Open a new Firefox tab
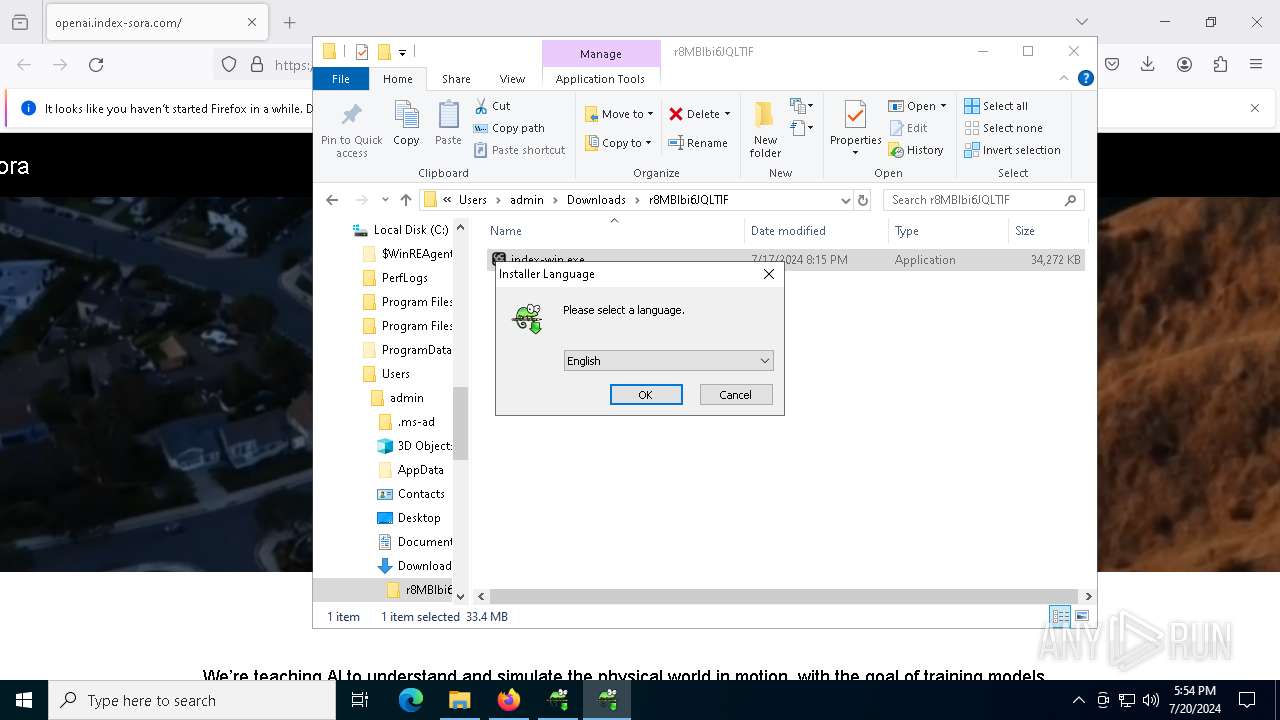The height and width of the screenshot is (720, 1280). 289,22
